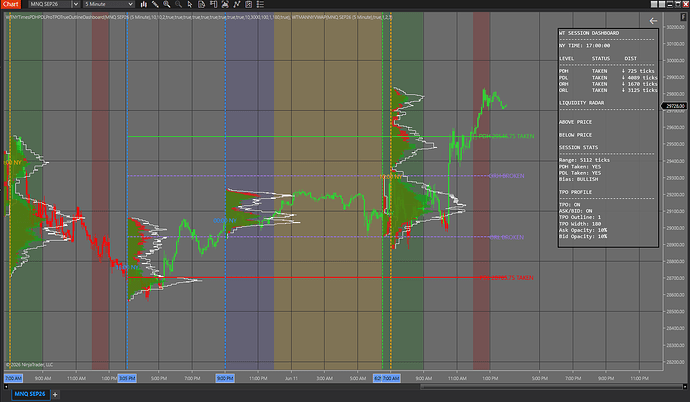Click the small F icon above price axis
This screenshot has width=690, height=402.
pos(683,17)
